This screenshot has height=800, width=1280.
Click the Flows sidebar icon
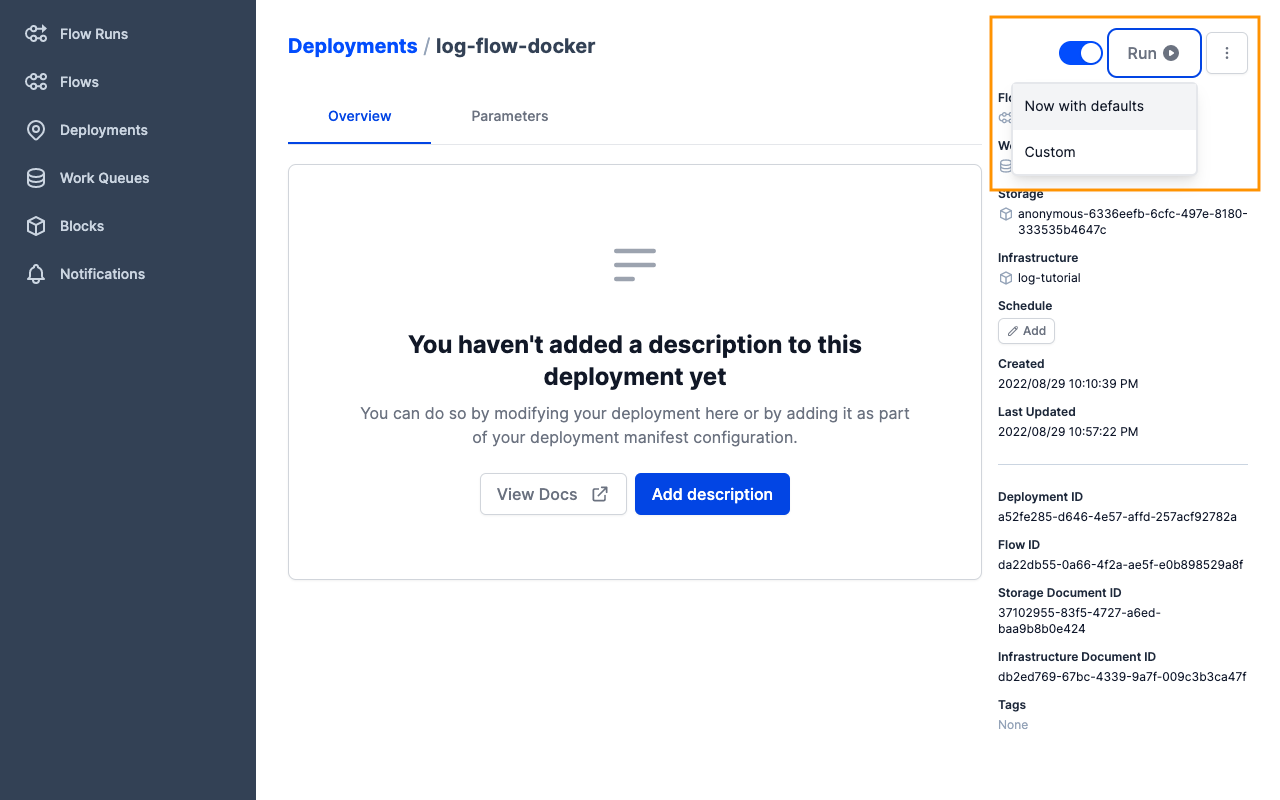(x=36, y=82)
